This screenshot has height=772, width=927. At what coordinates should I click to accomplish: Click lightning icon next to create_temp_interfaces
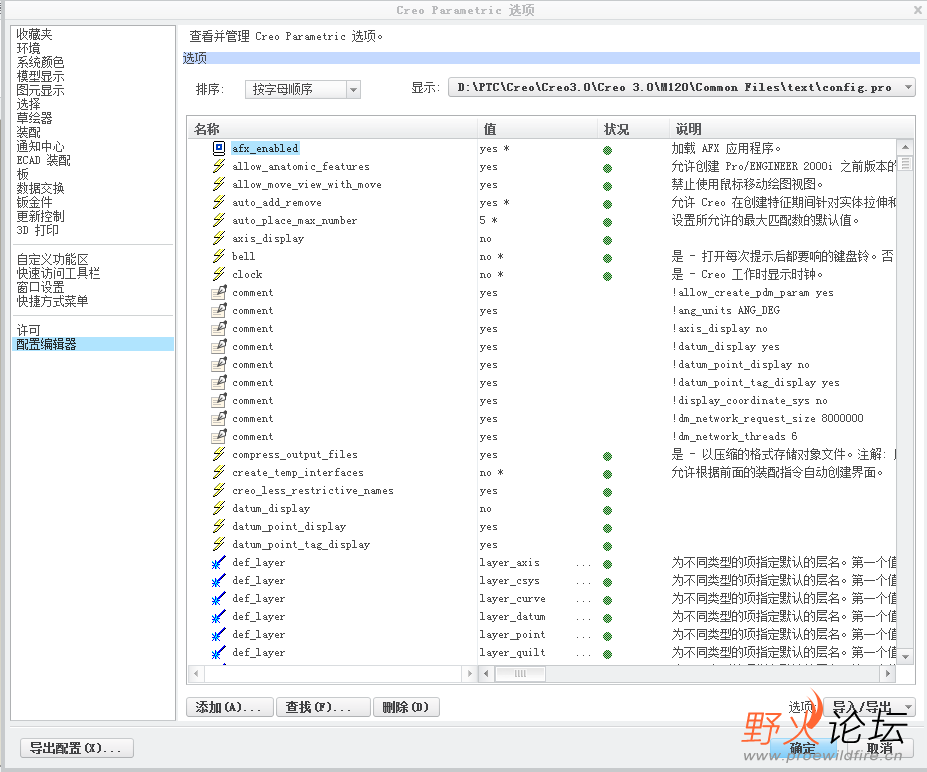(219, 472)
